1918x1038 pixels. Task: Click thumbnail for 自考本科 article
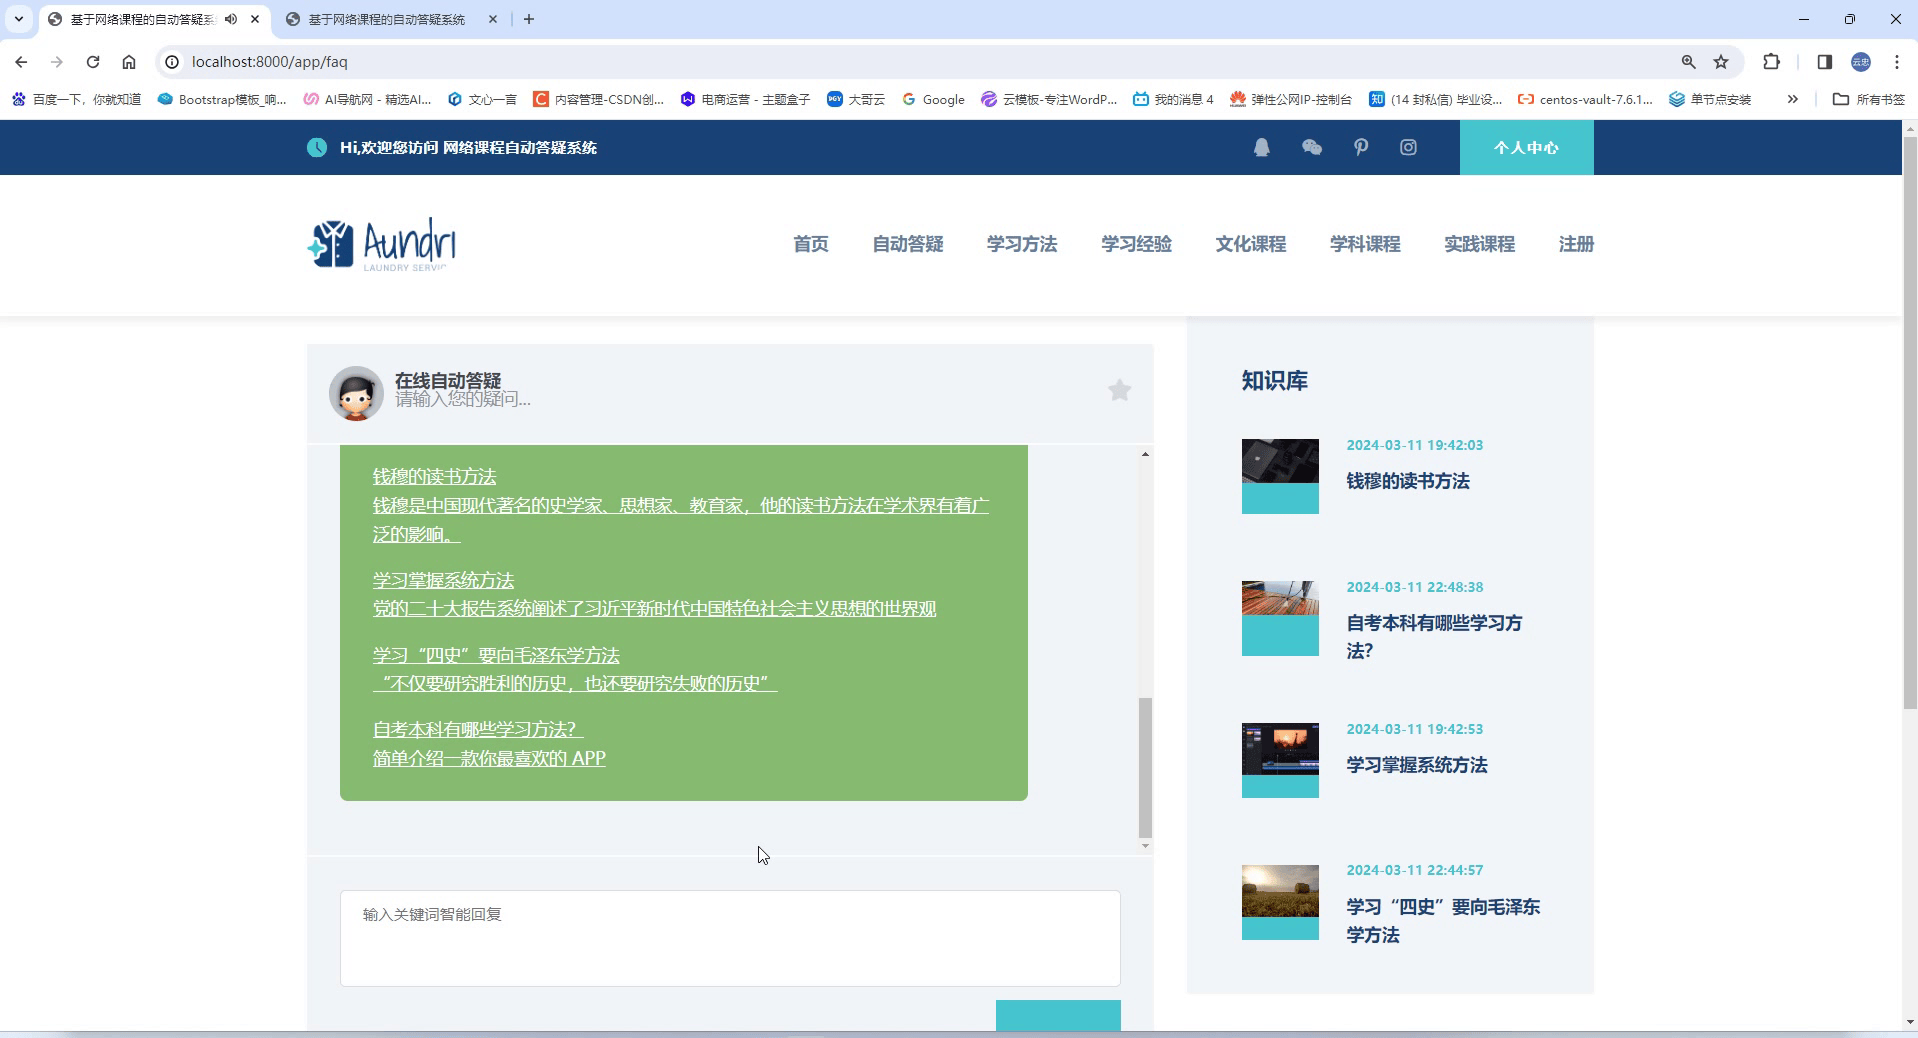1280,618
